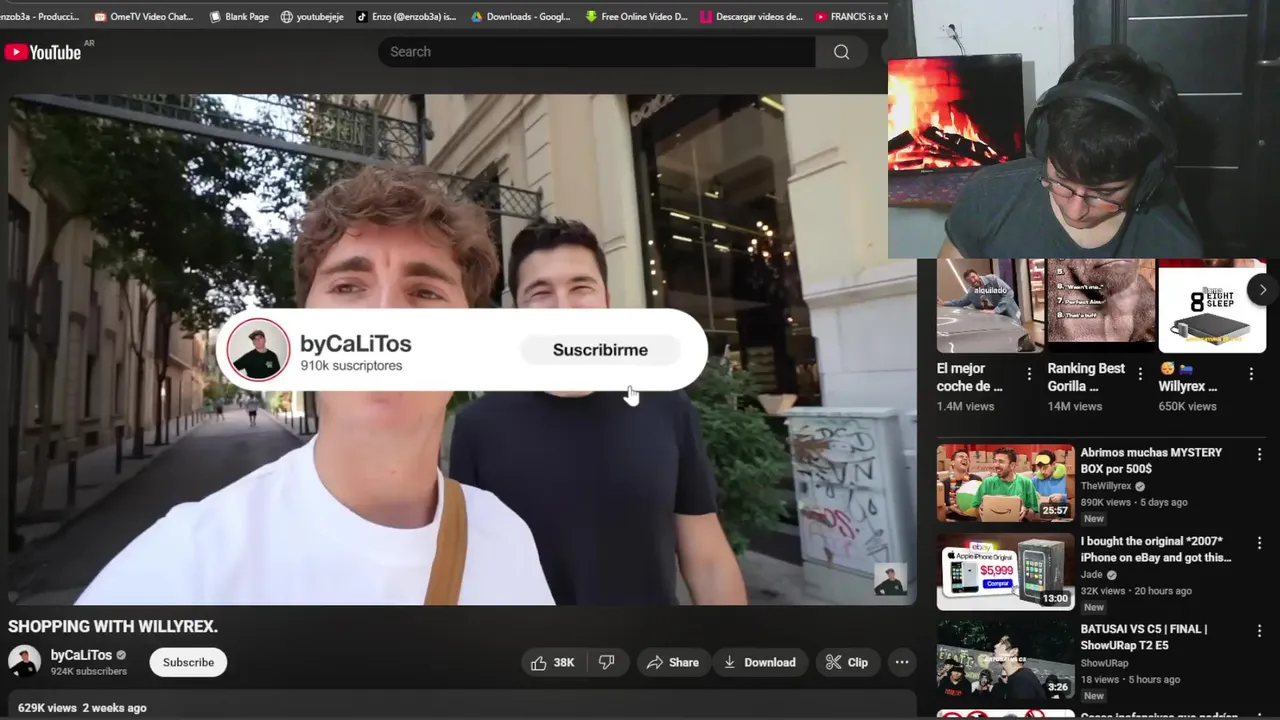Click the channel watermark in video corner
This screenshot has width=1280, height=720.
(890, 580)
